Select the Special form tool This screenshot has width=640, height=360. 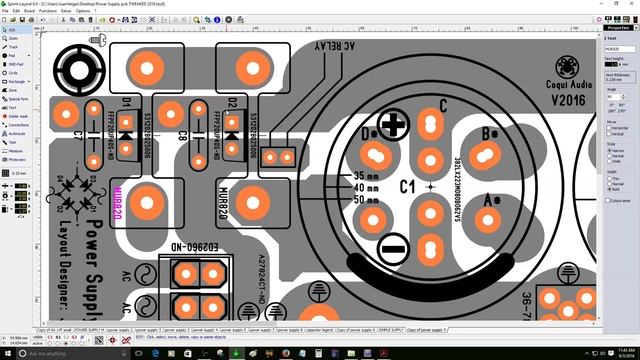16,99
